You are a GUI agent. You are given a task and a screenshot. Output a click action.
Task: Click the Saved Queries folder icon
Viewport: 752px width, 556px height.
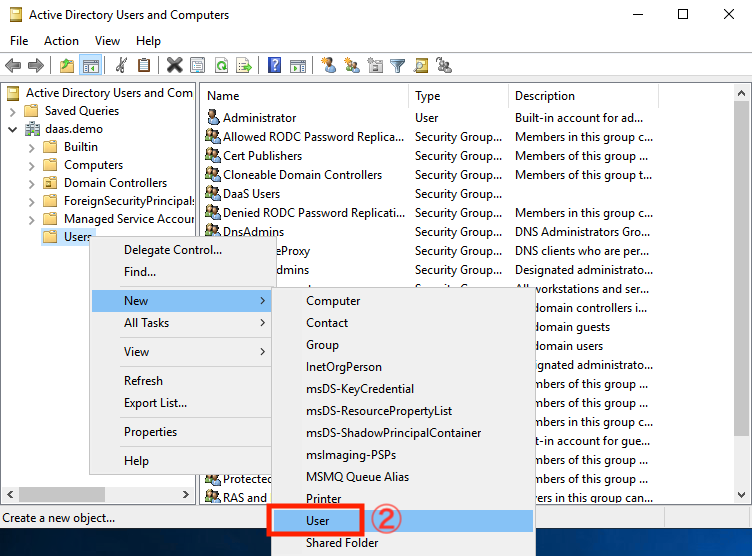[x=31, y=111]
